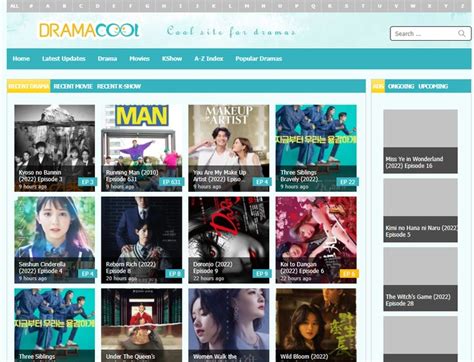Image resolution: width=474 pixels, height=362 pixels.
Task: Click the 'Doronjo (2022) Episode 9' title text
Action: (213, 268)
